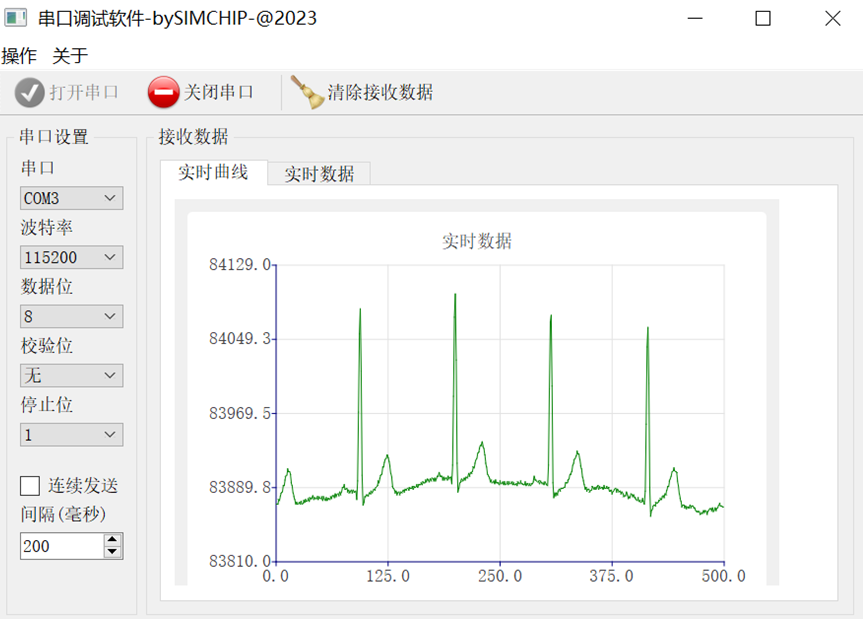The image size is (863, 619).
Task: Click the broom clear received data icon
Action: pyautogui.click(x=310, y=92)
